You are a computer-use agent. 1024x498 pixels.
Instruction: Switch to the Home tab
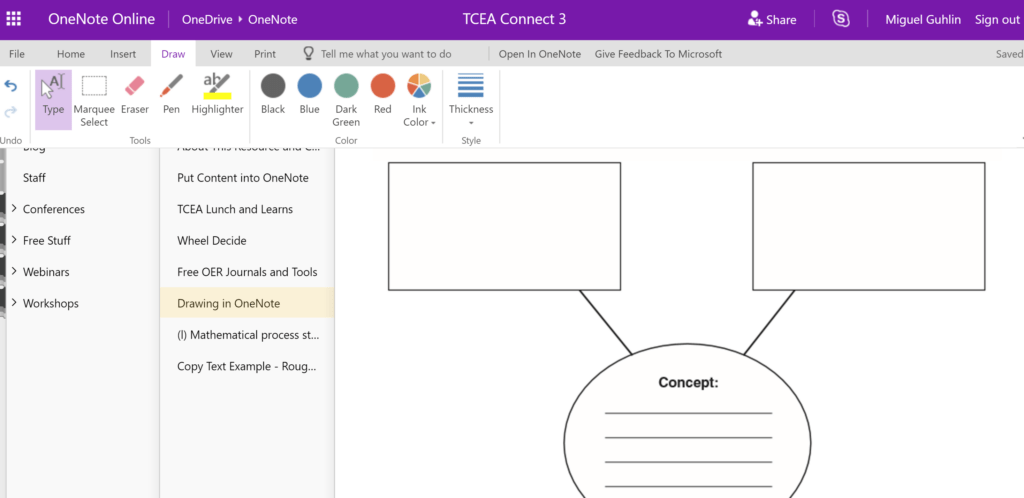[71, 54]
